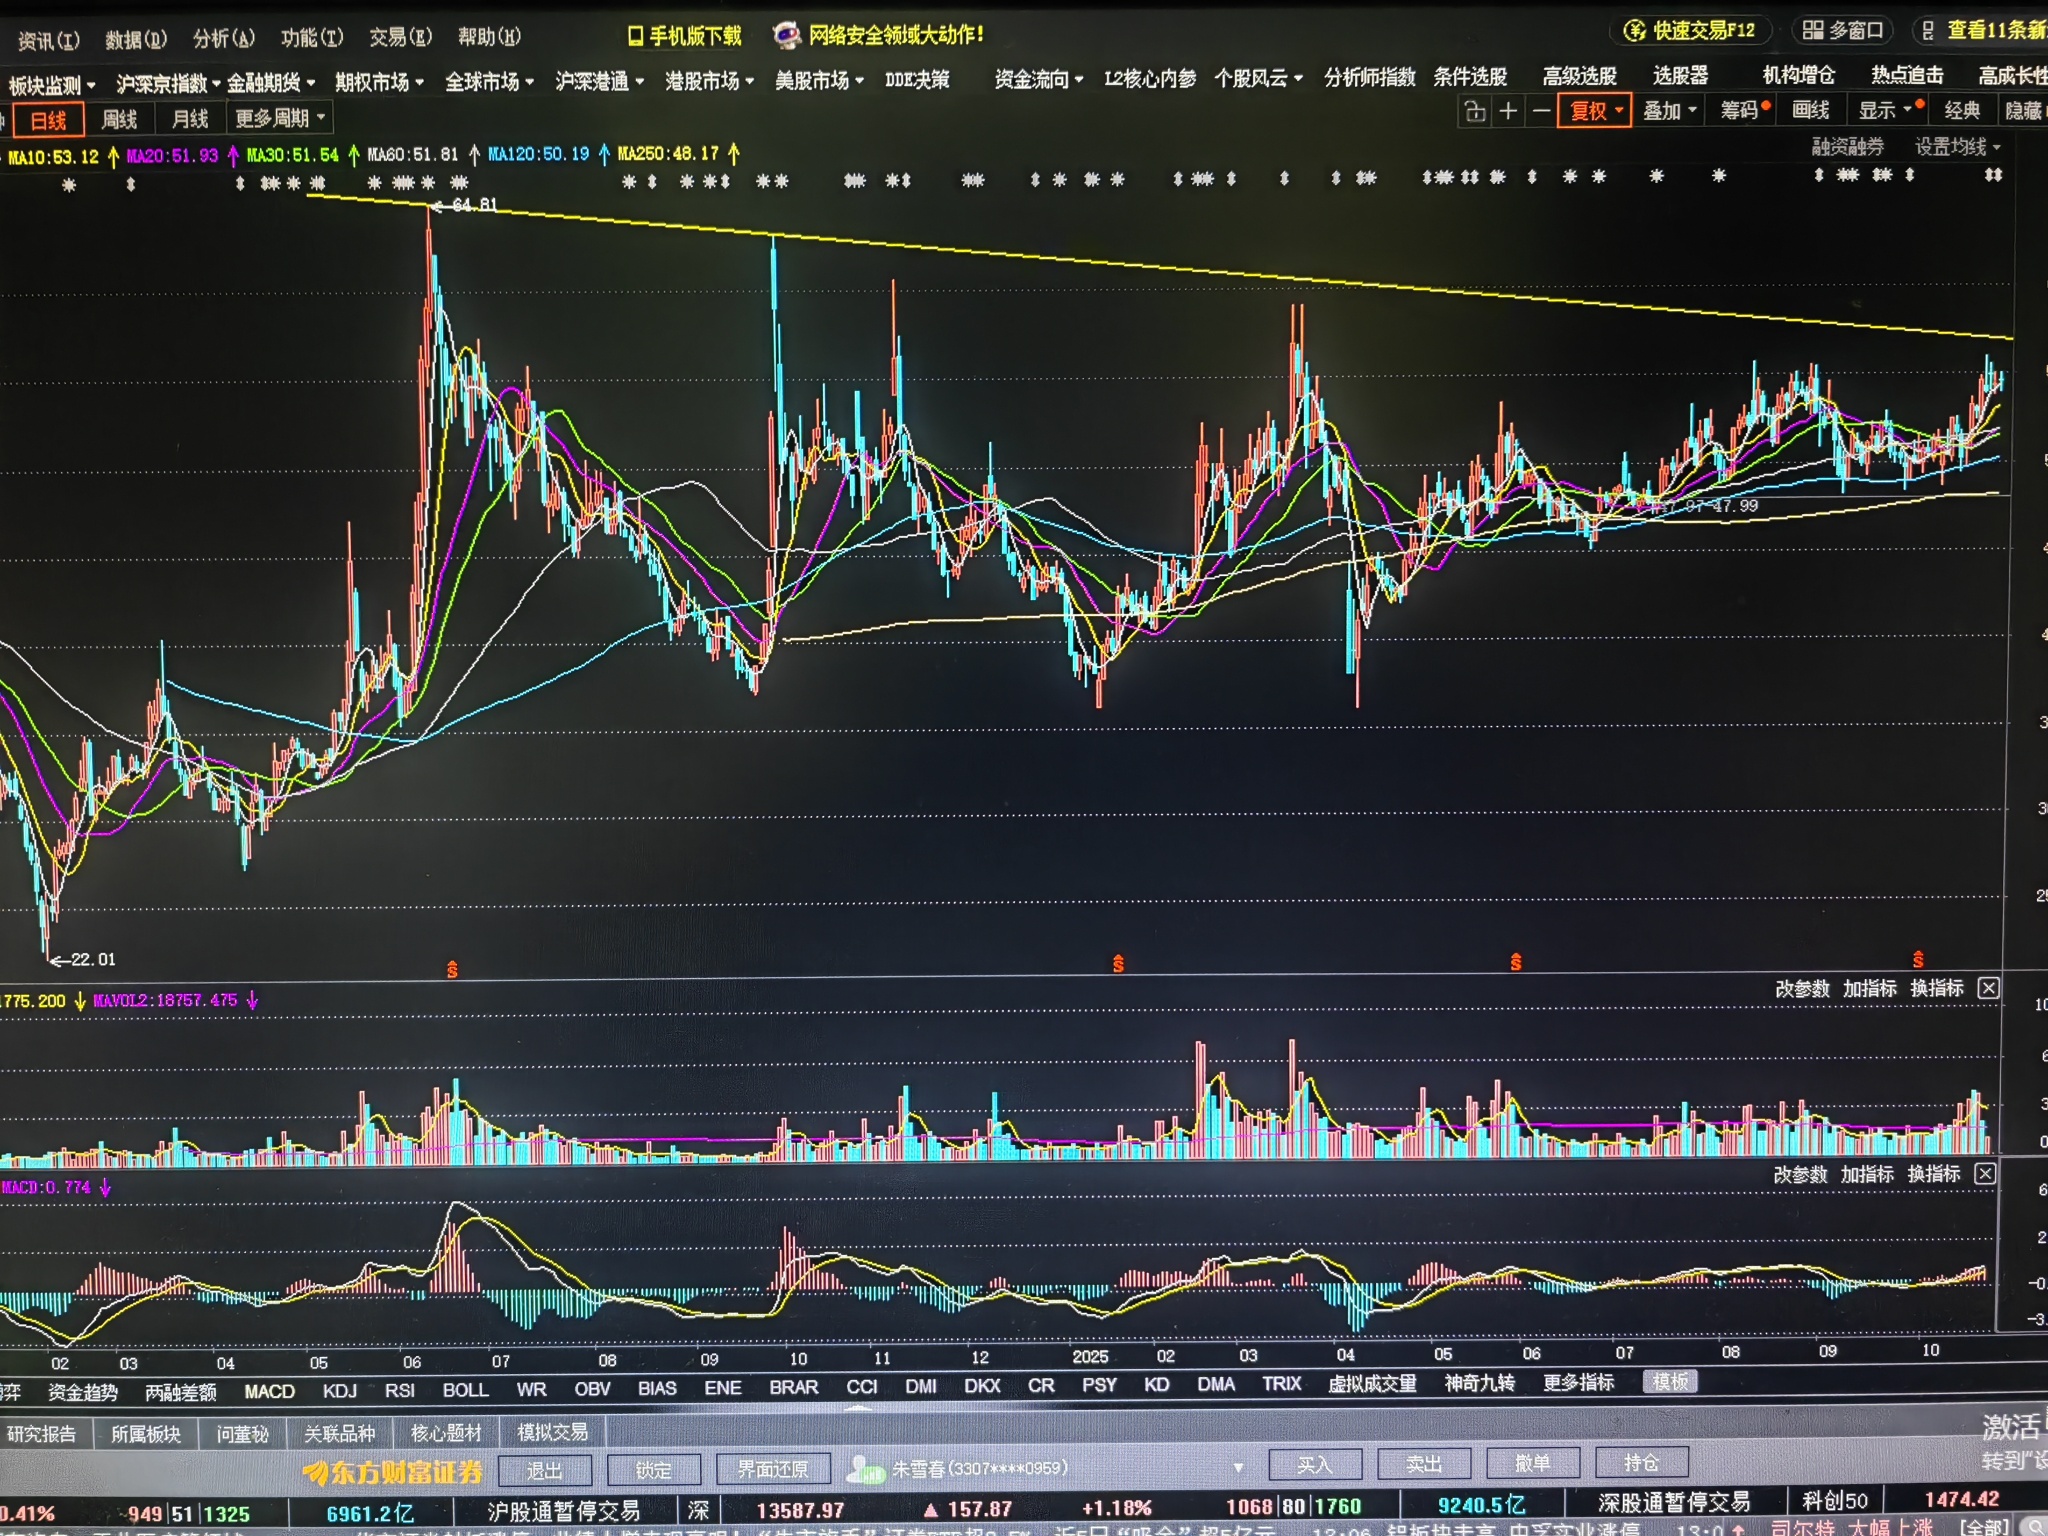This screenshot has height=1536, width=2048.
Task: Expand 设置均线 moving average settings
Action: [x=1957, y=147]
